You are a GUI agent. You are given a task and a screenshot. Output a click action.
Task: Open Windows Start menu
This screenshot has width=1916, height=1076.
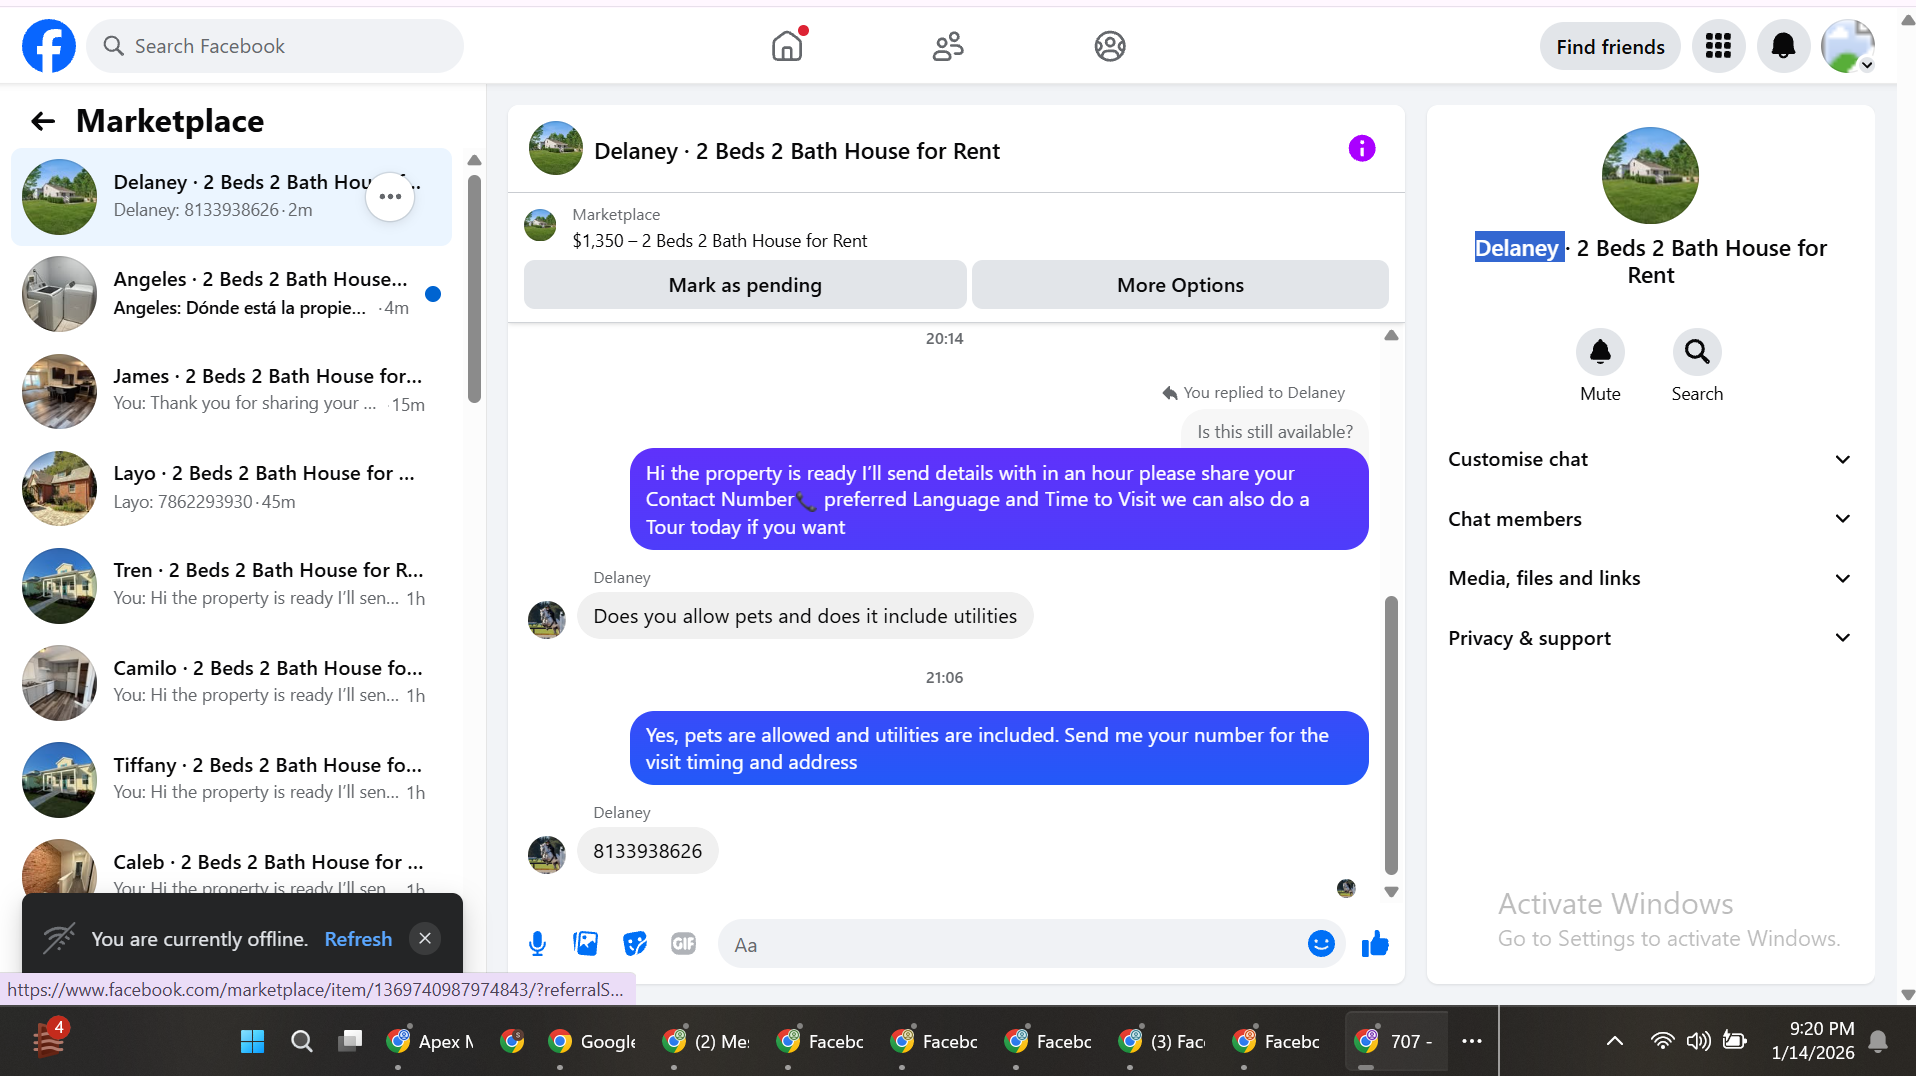pos(252,1041)
